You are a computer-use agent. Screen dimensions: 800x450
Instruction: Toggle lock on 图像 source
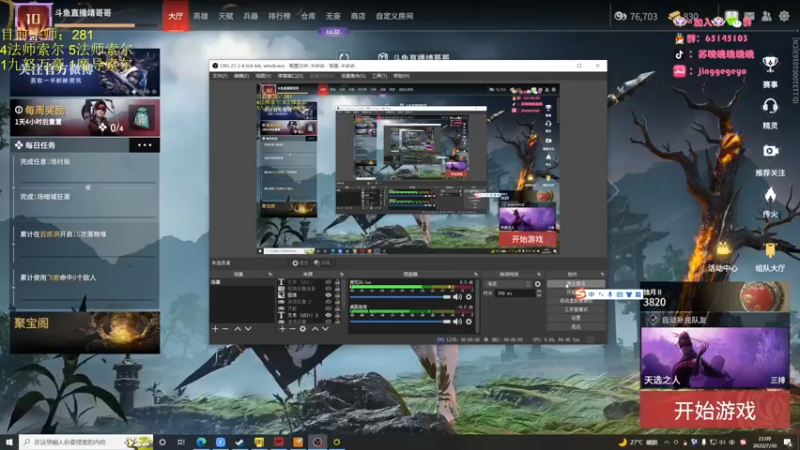pyautogui.click(x=337, y=295)
